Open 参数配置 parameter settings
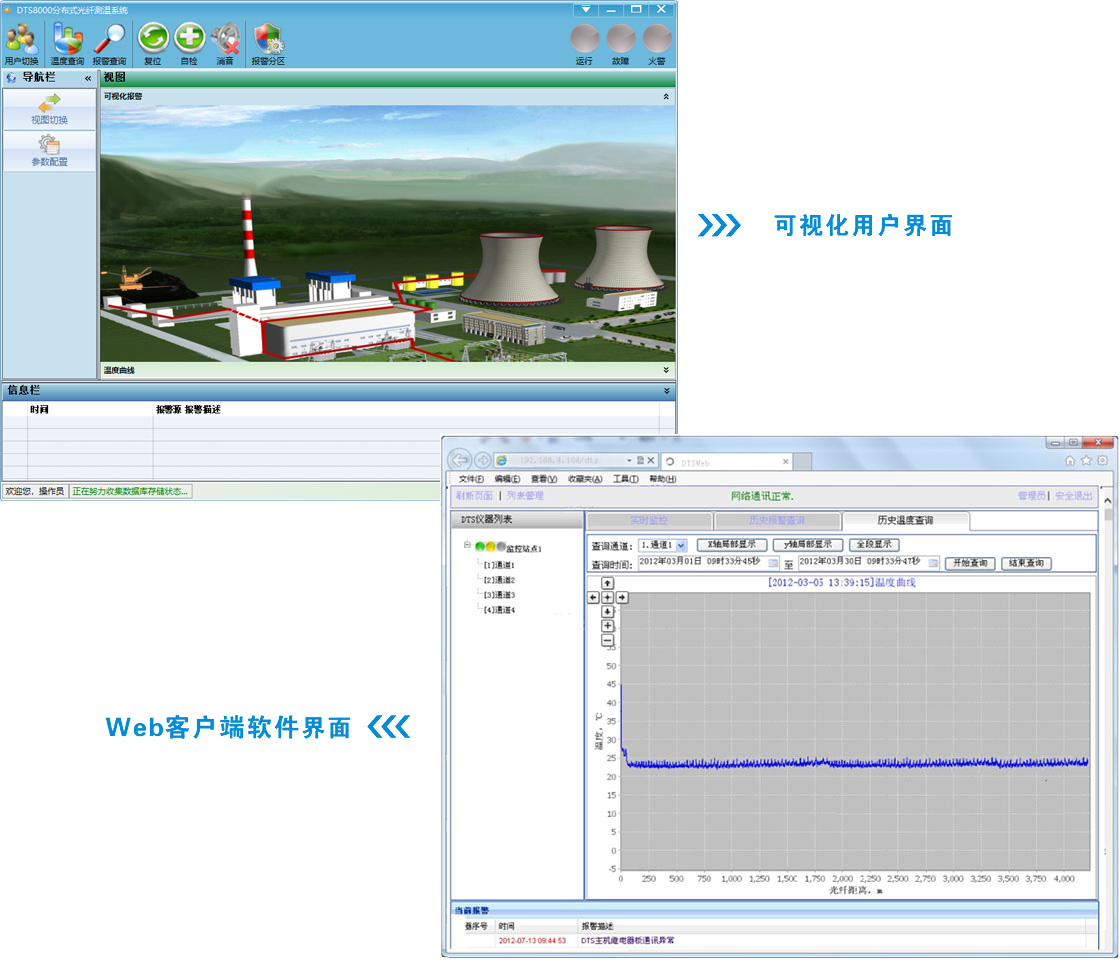The width and height of the screenshot is (1120, 960). pos(49,151)
